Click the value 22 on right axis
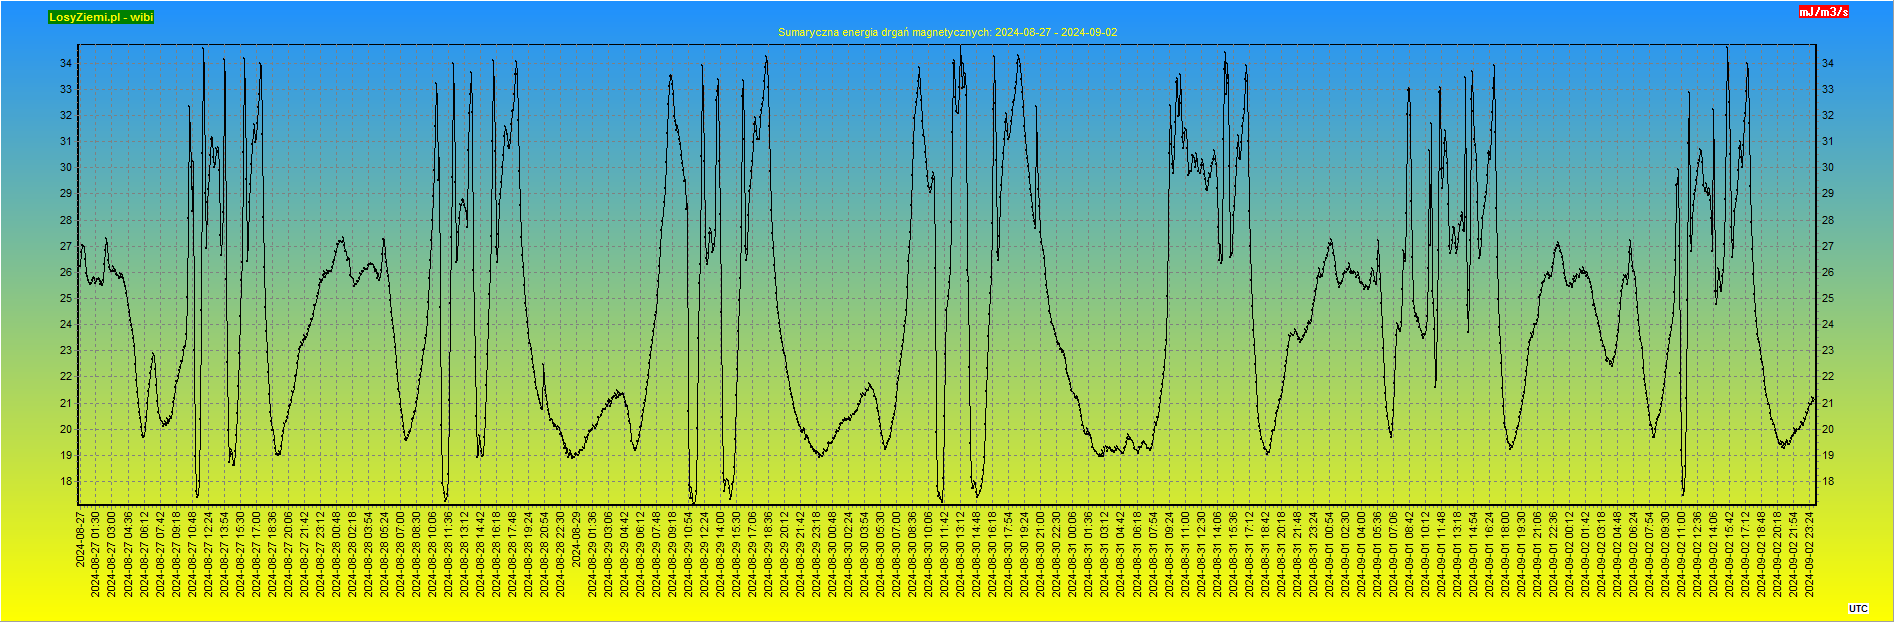 click(x=1827, y=377)
